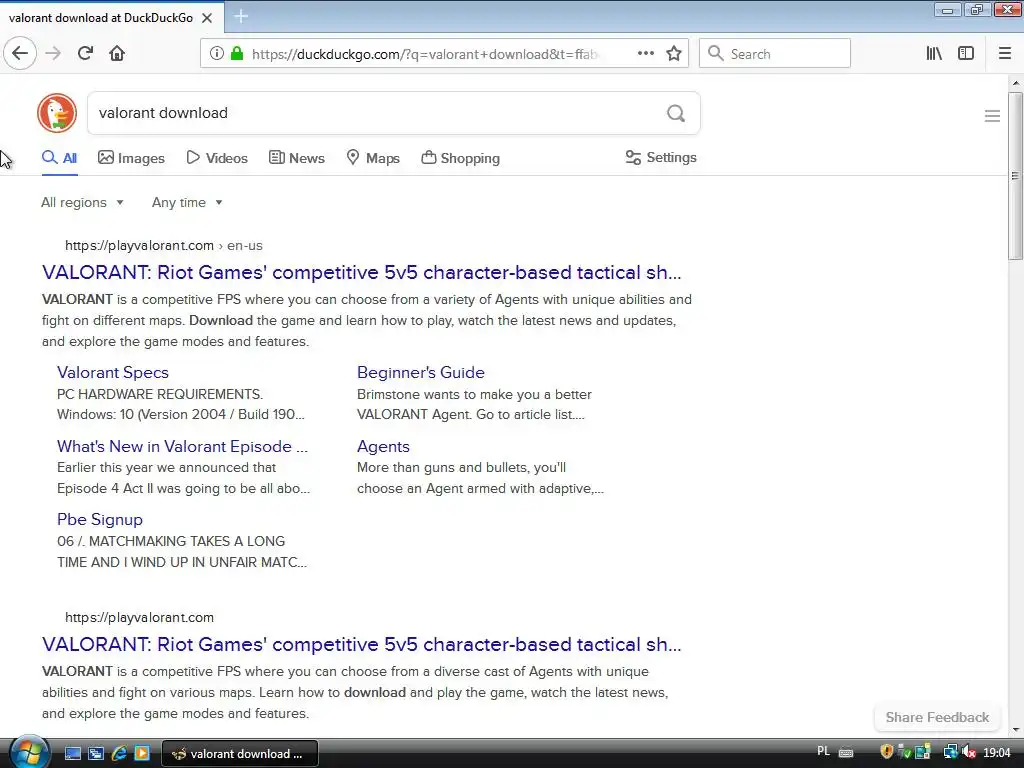This screenshot has height=768, width=1024.
Task: Reload the current page
Action: pyautogui.click(x=86, y=54)
